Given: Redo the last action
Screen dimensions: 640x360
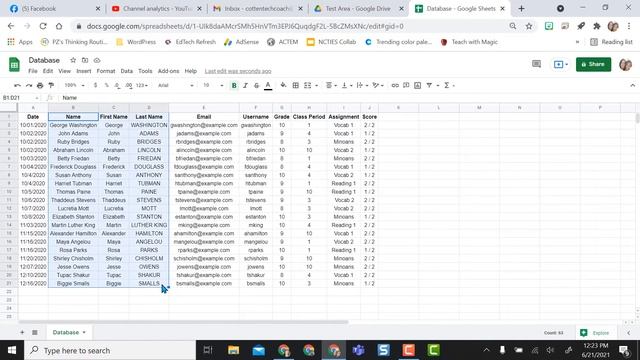Looking at the screenshot, I should [29, 85].
